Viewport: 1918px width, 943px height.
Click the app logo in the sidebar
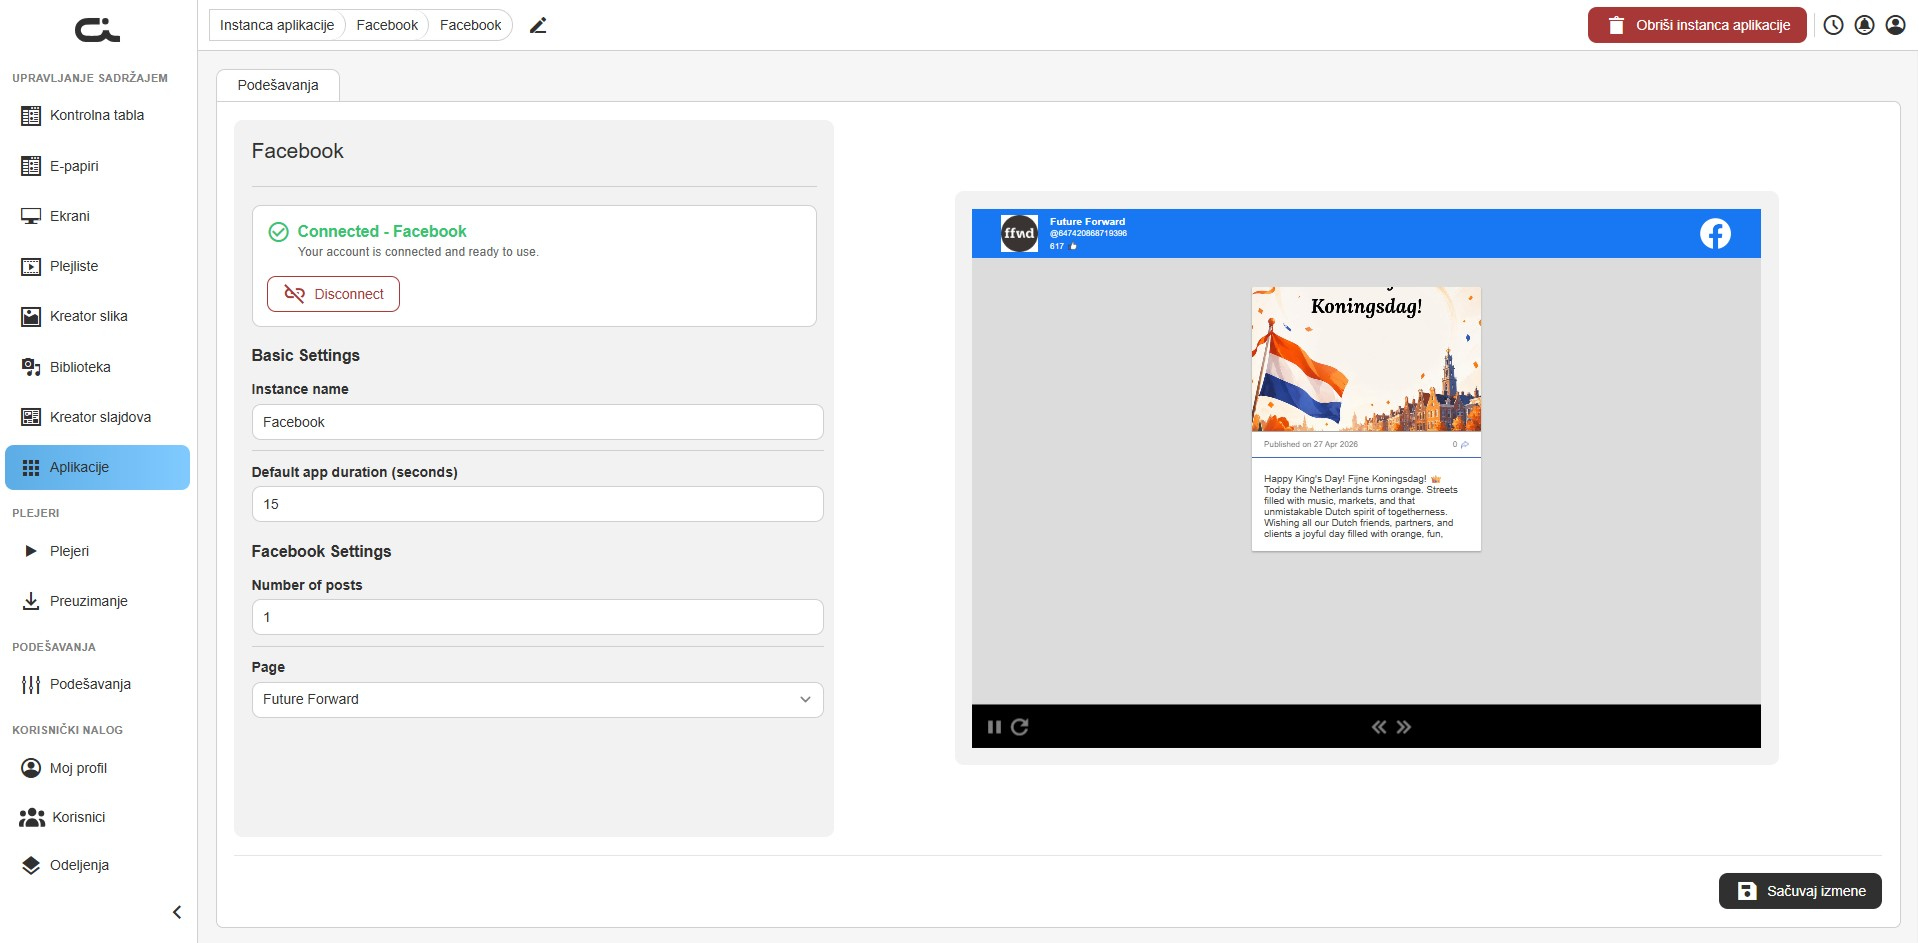pyautogui.click(x=97, y=30)
